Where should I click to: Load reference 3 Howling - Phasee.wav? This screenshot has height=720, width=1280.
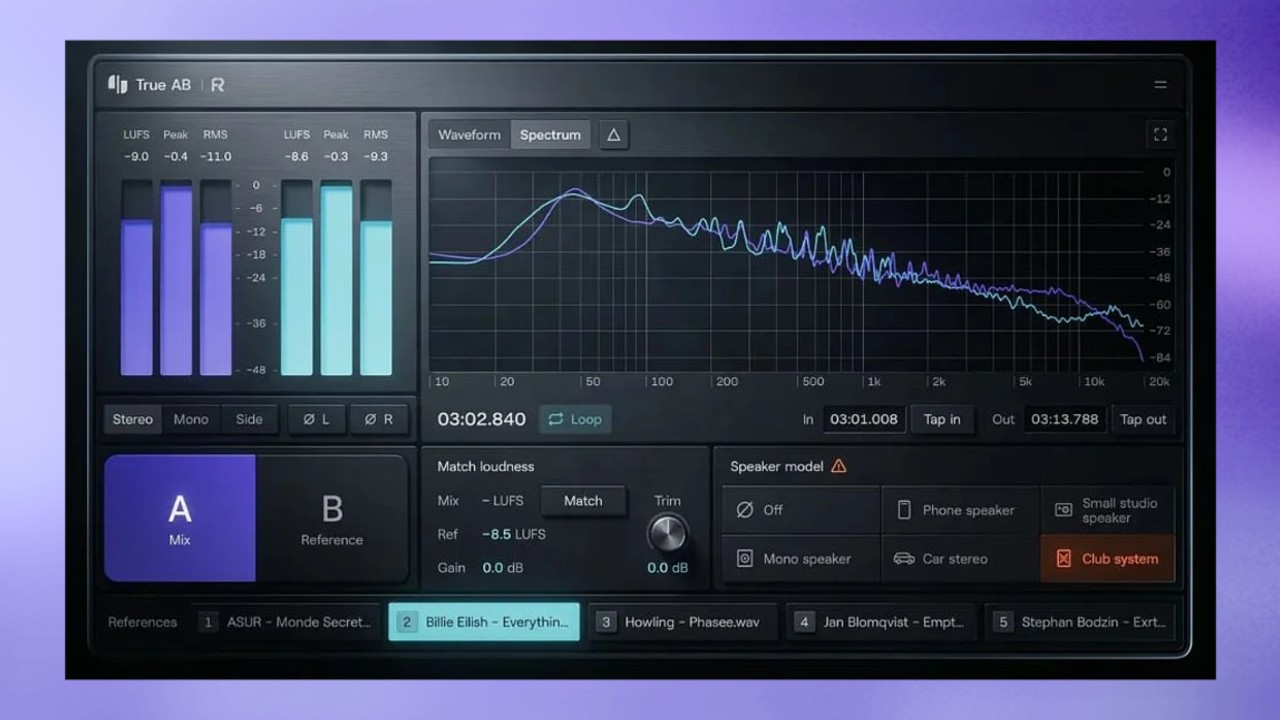(x=682, y=622)
